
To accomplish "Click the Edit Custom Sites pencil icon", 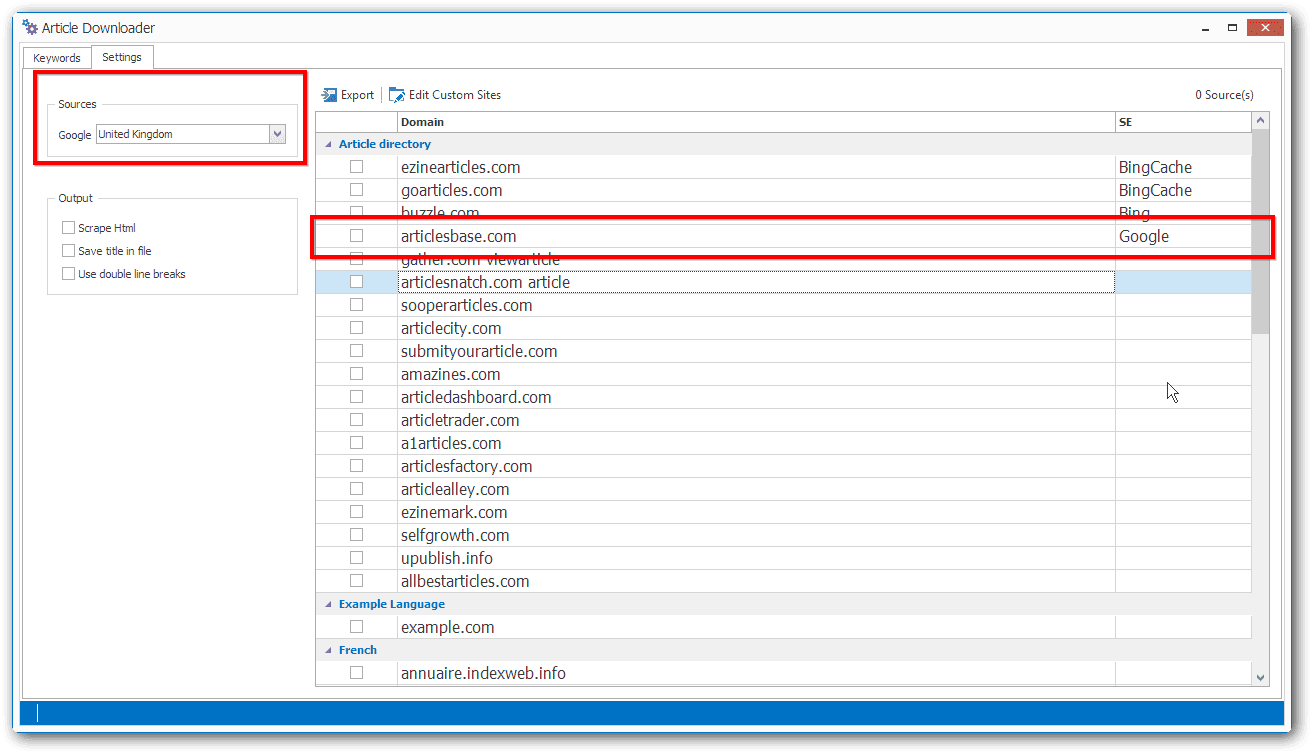I will (397, 95).
